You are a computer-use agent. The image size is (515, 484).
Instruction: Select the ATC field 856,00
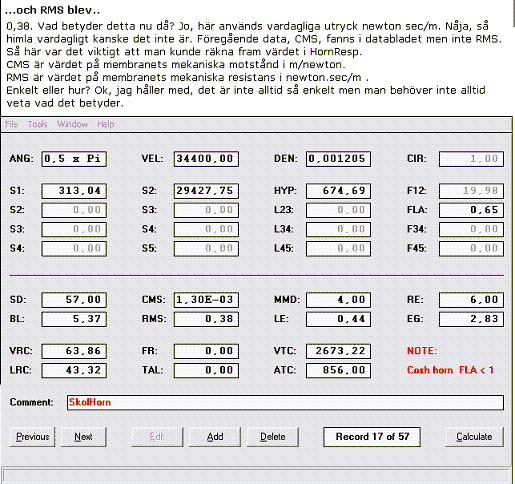pyautogui.click(x=338, y=371)
